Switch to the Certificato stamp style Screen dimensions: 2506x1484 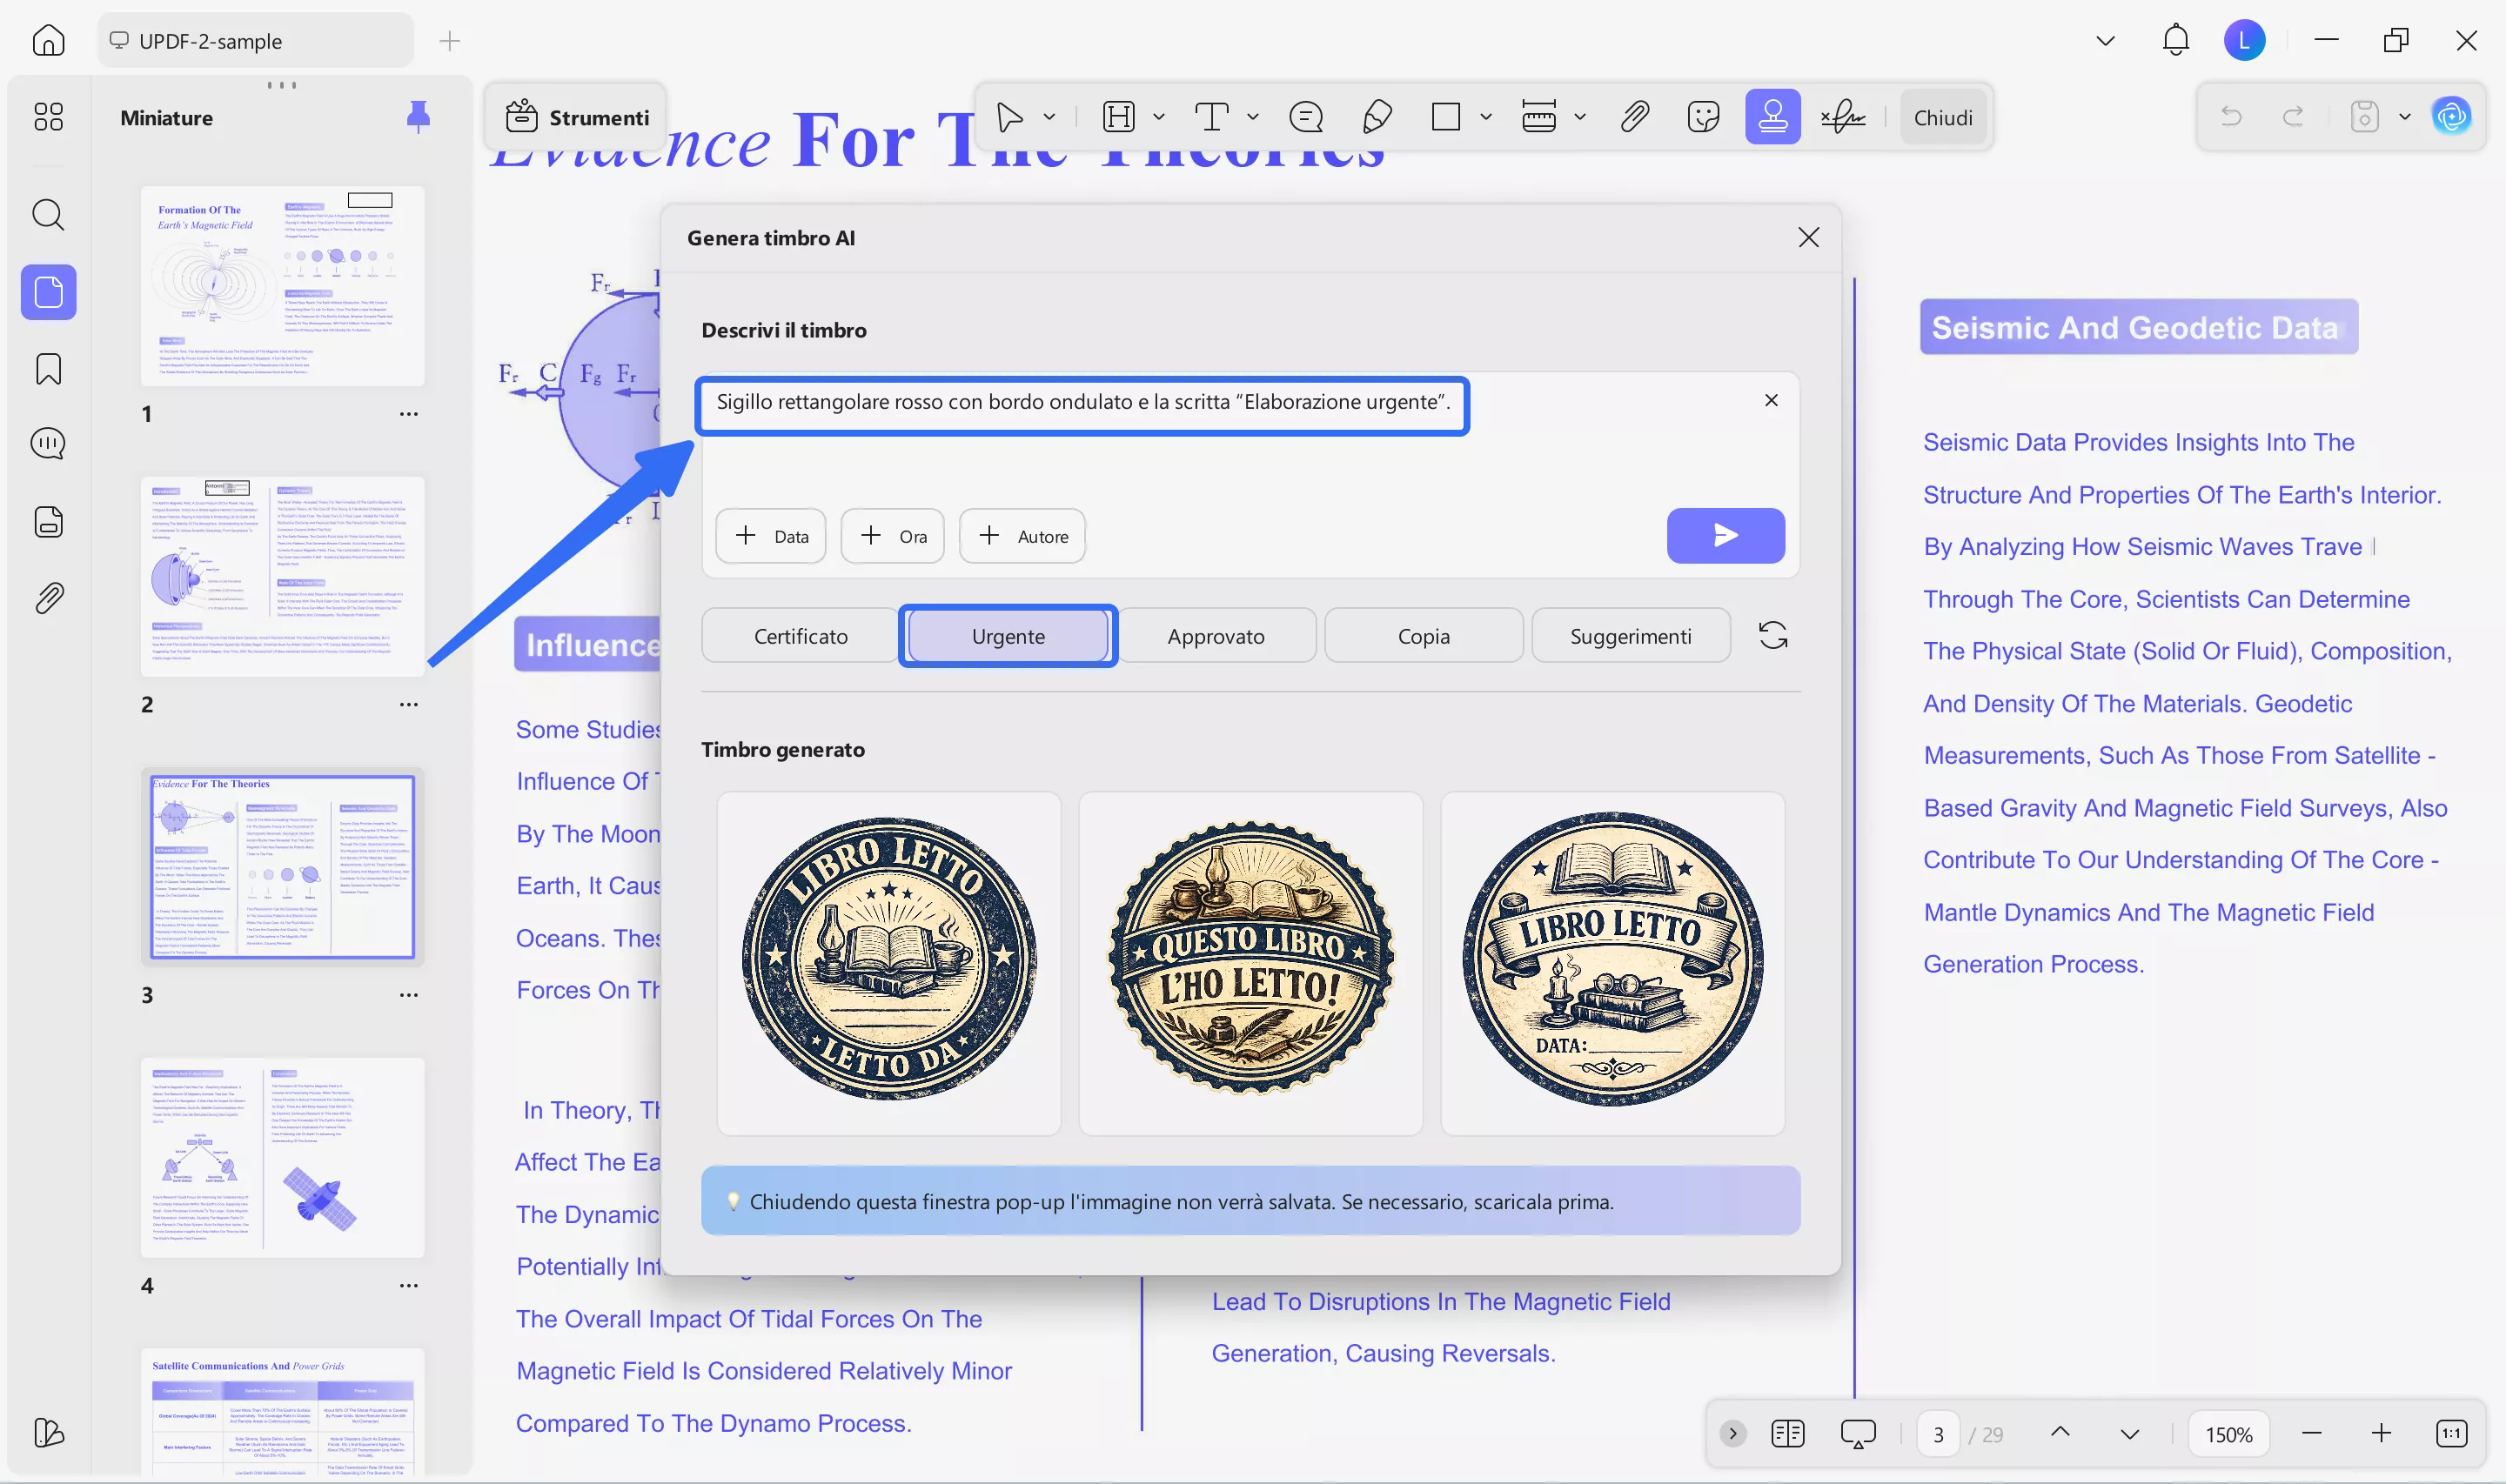799,635
